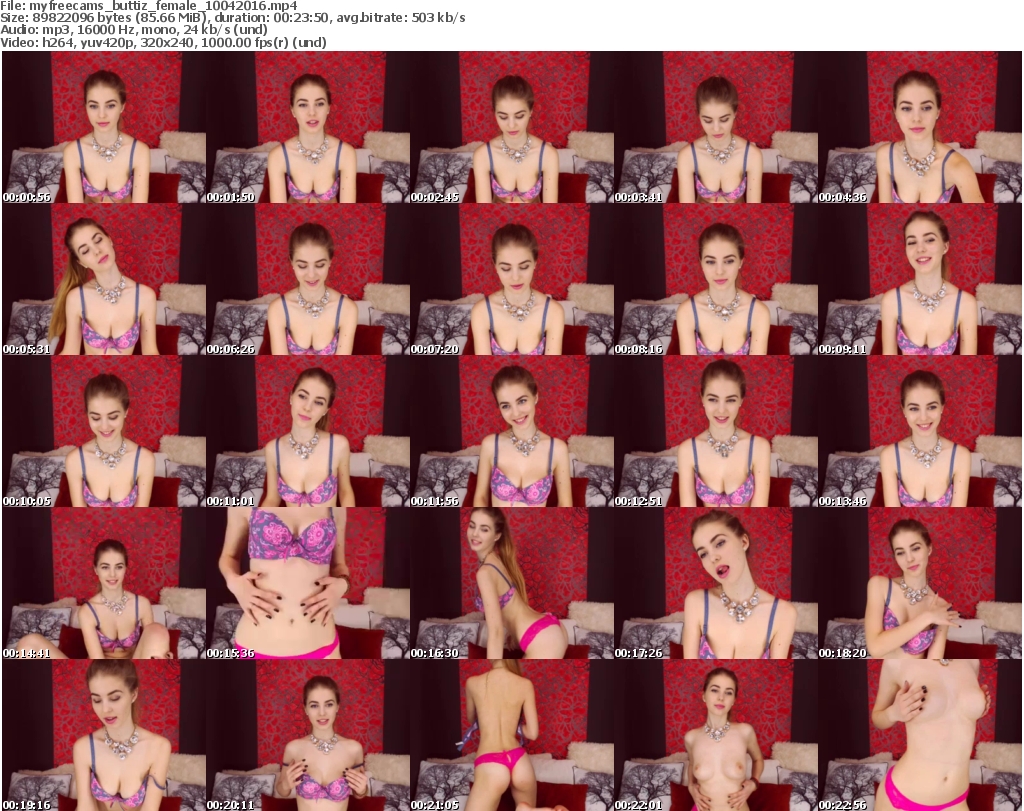Screen dimensions: 1024x811
Task: Click the frame labeled 00:03:41
Action: coord(716,127)
